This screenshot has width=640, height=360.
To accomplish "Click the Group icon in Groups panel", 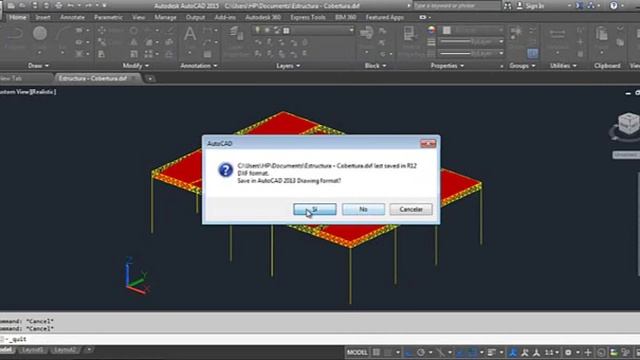I will point(516,34).
